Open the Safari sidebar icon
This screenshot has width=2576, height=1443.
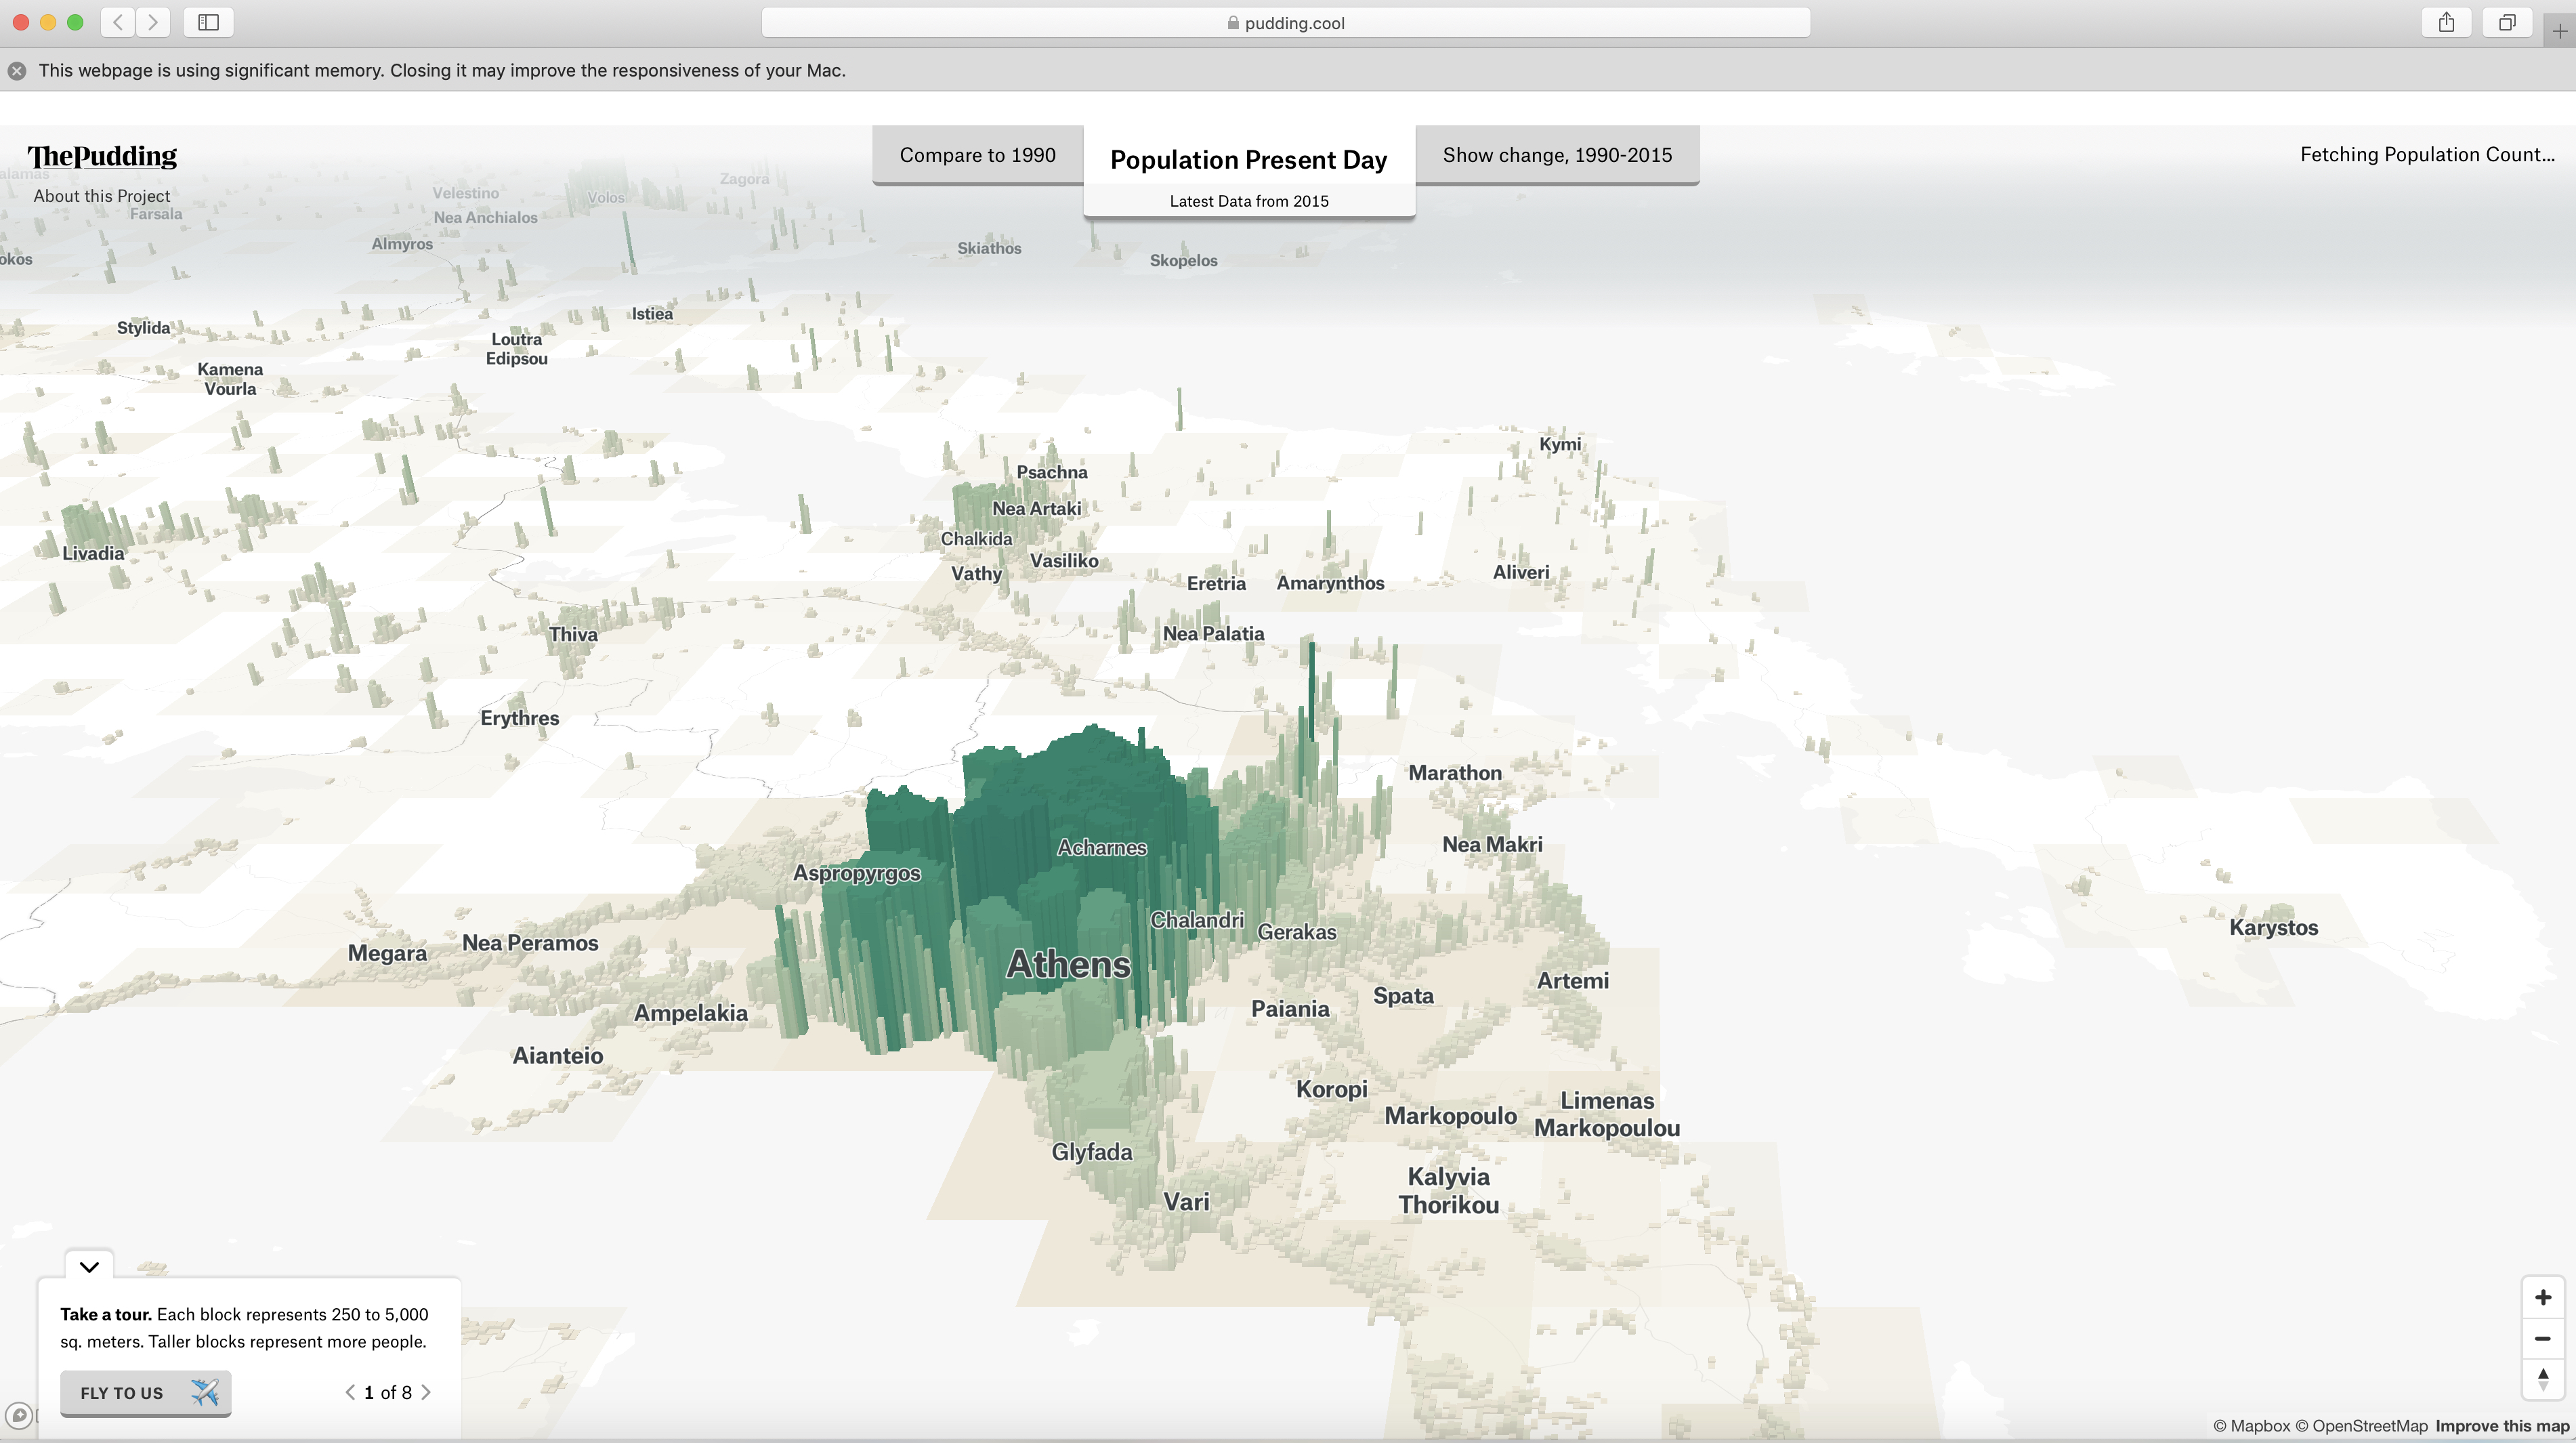click(209, 22)
